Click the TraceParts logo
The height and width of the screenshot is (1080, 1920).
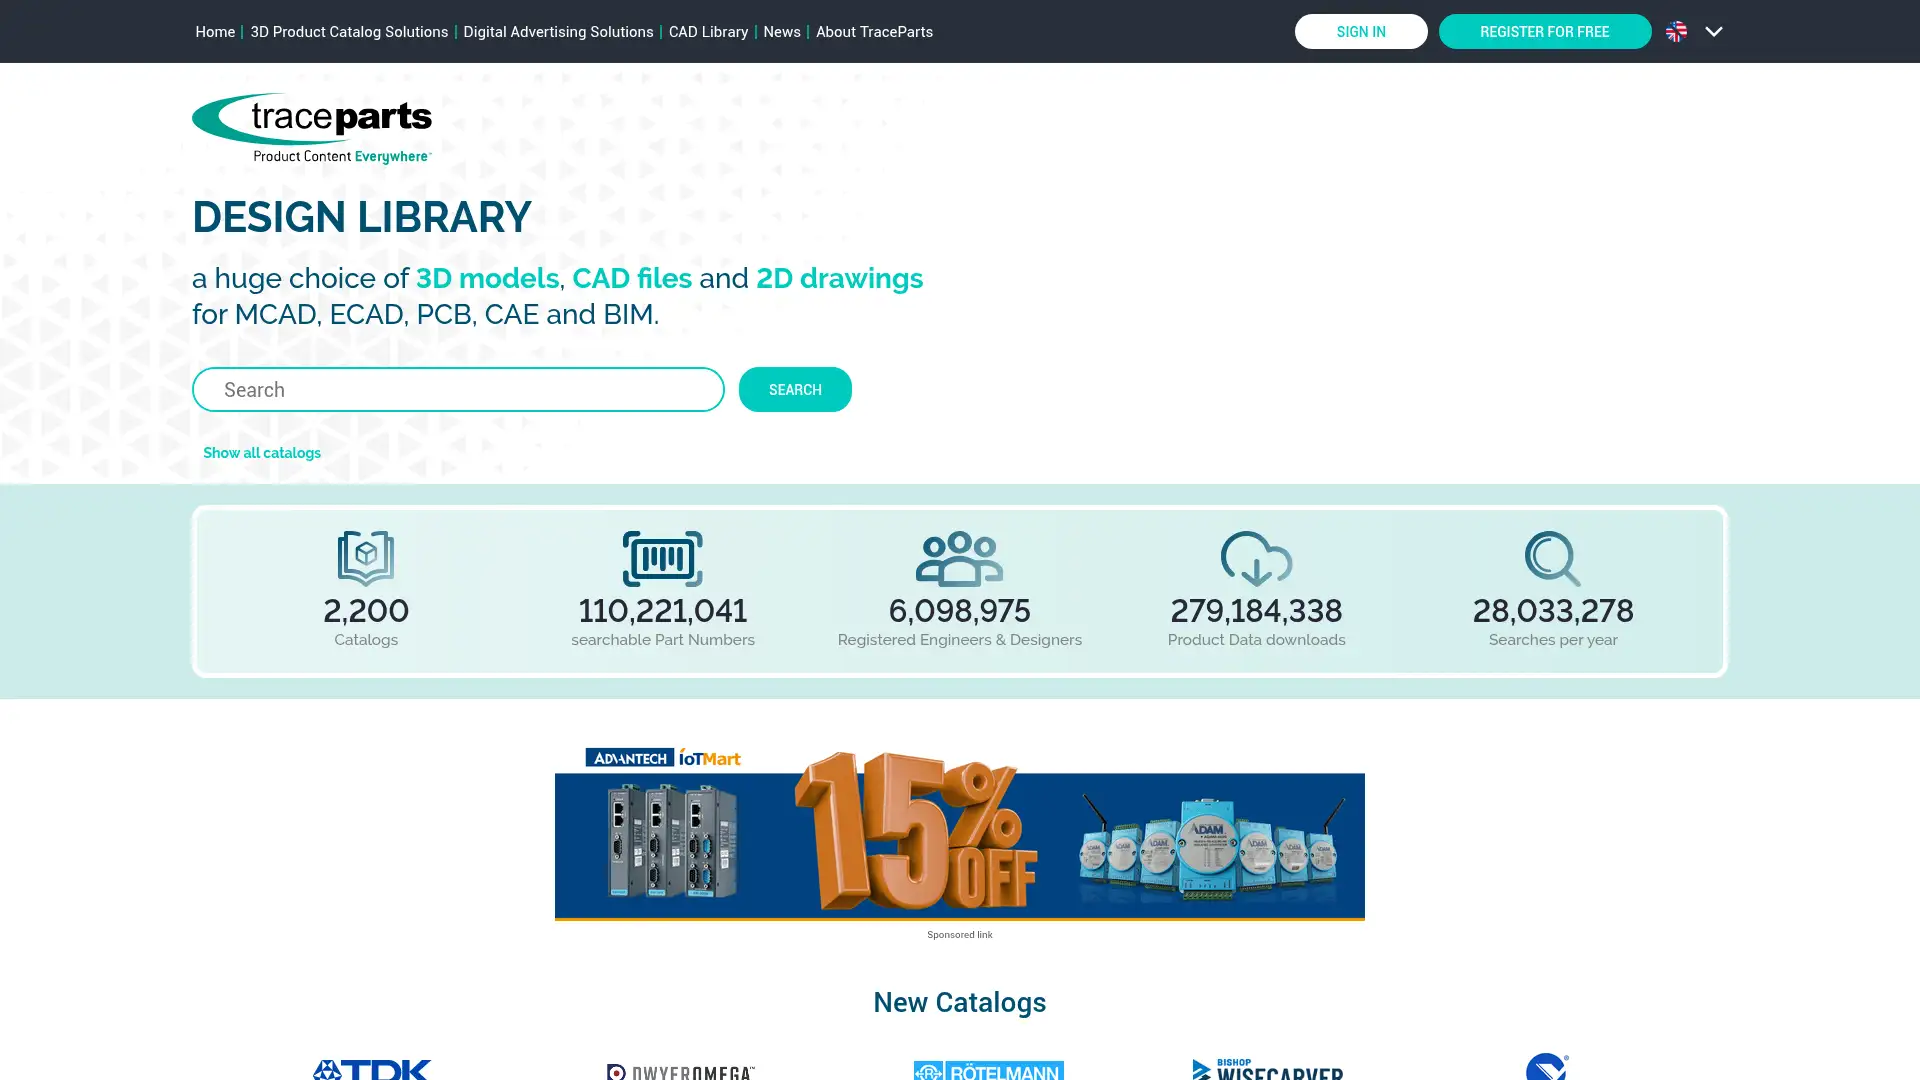pyautogui.click(x=311, y=125)
